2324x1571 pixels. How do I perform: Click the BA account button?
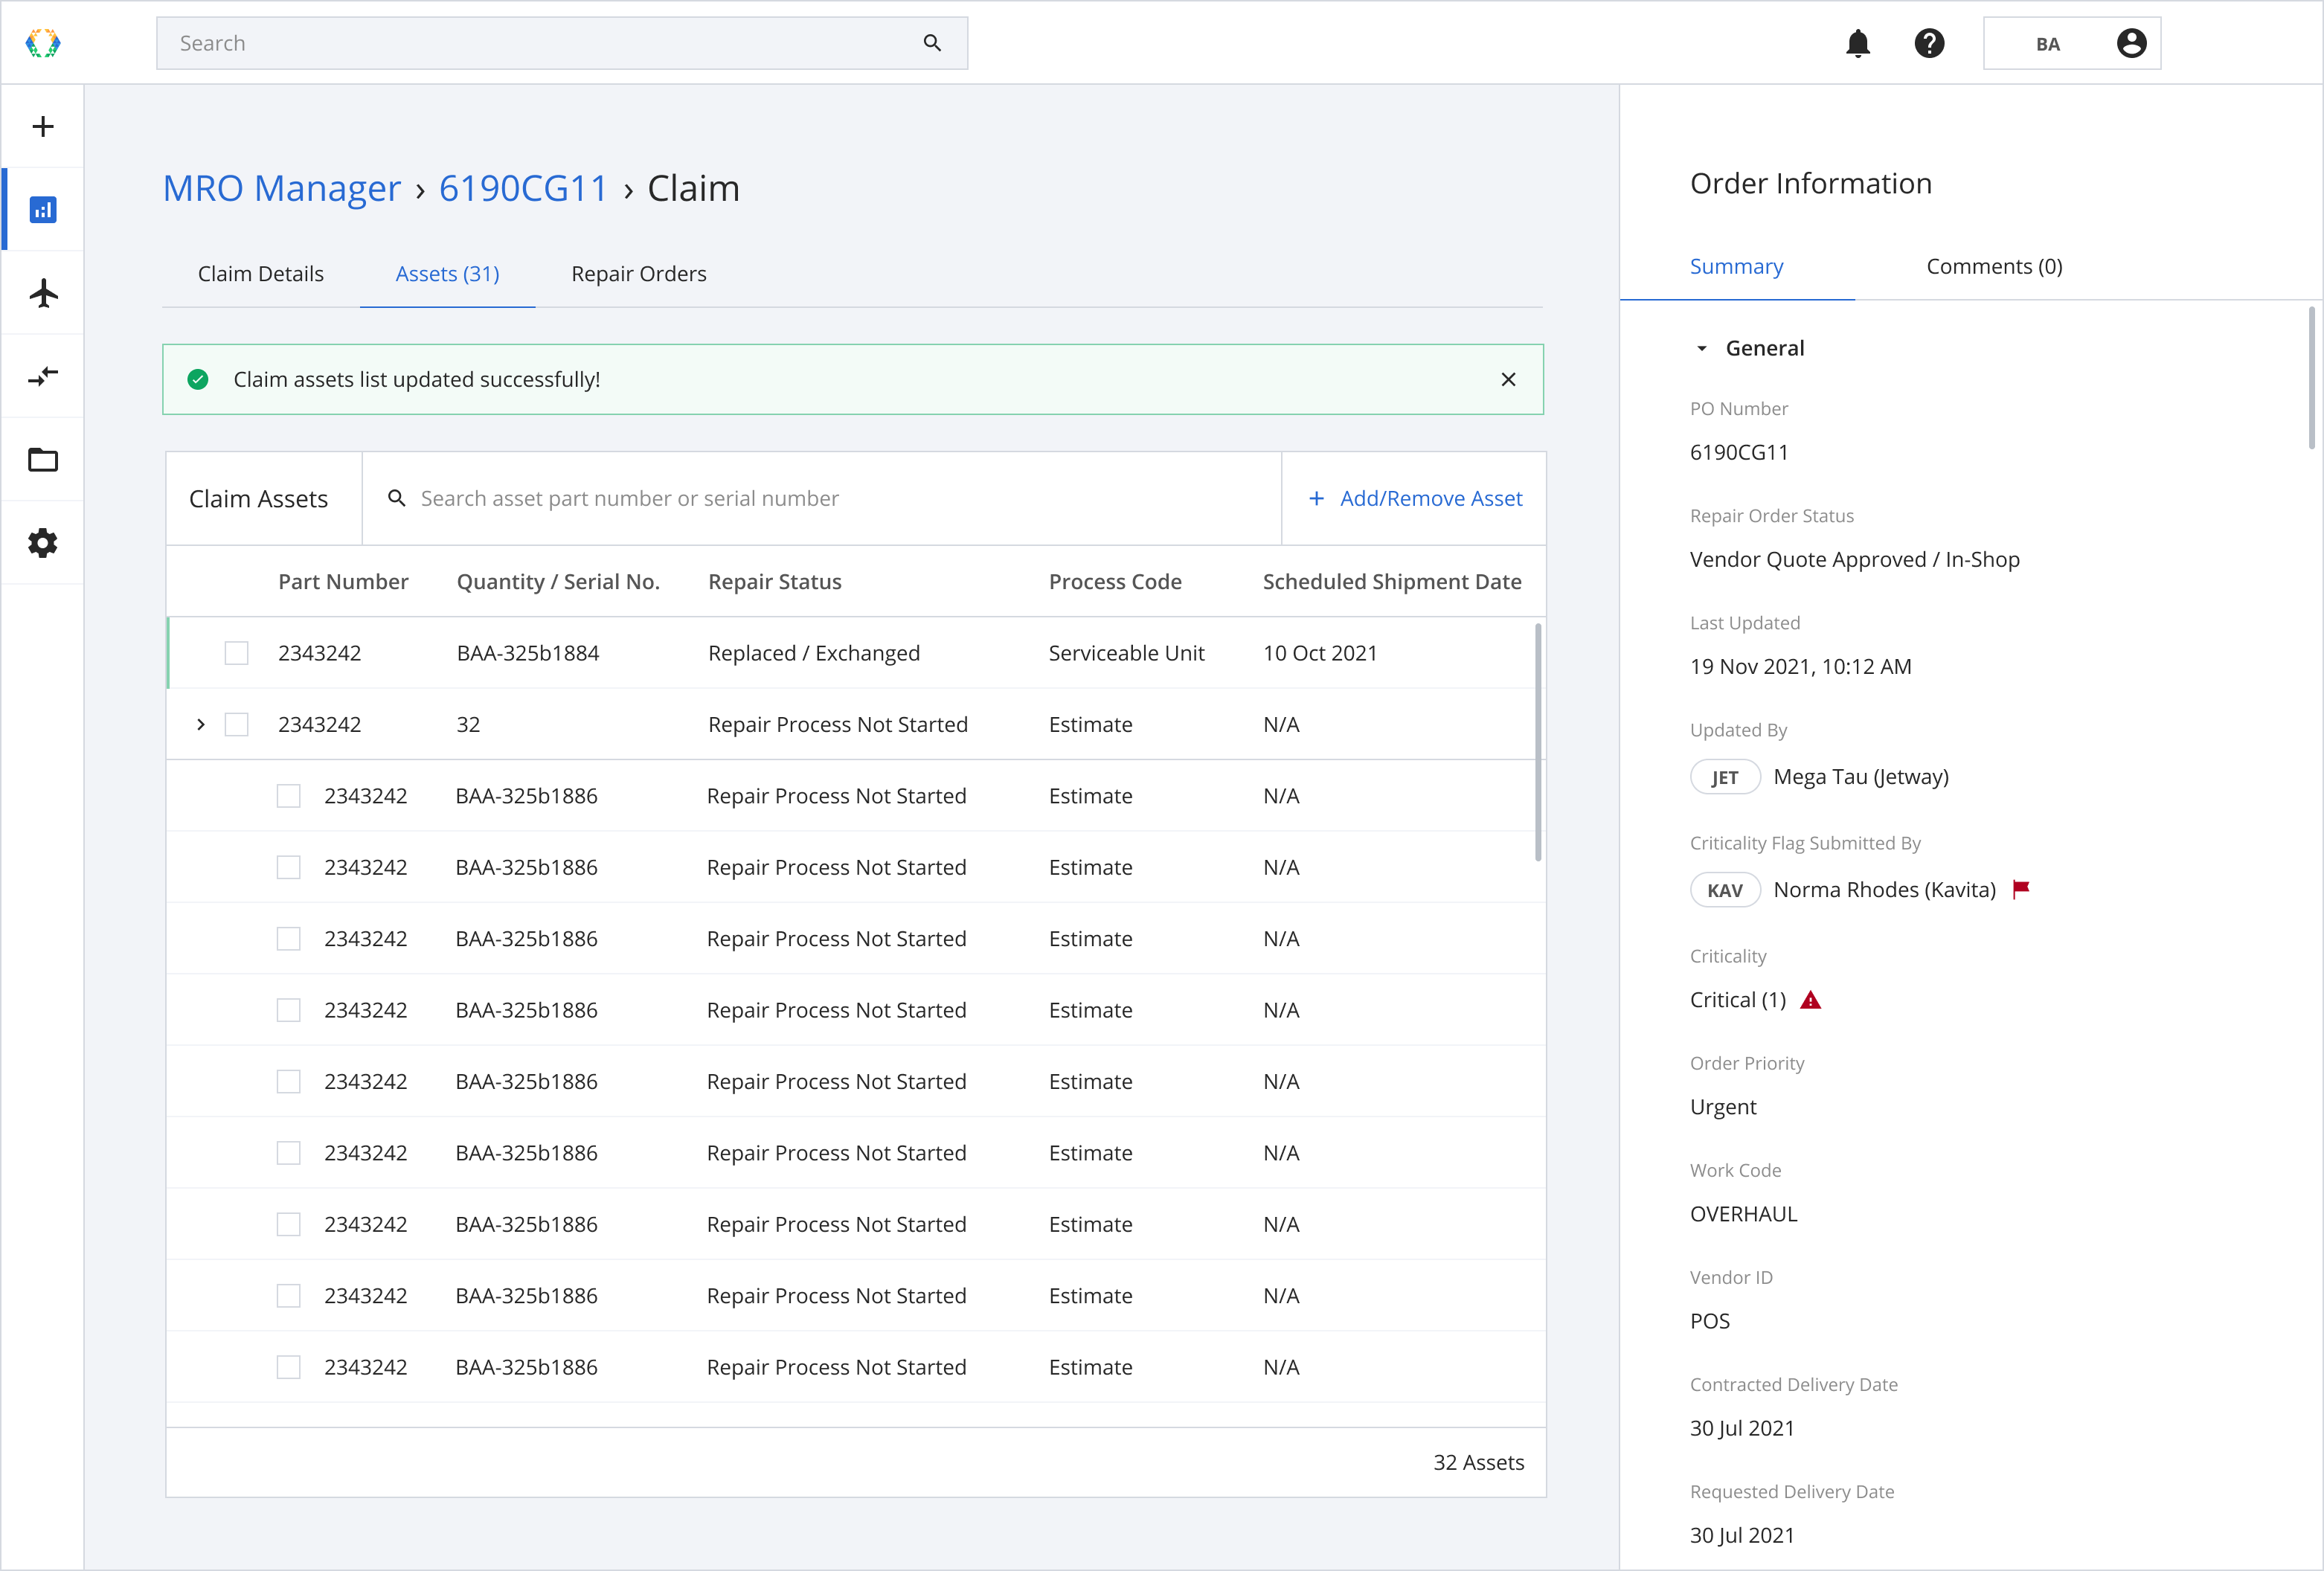tap(2072, 43)
